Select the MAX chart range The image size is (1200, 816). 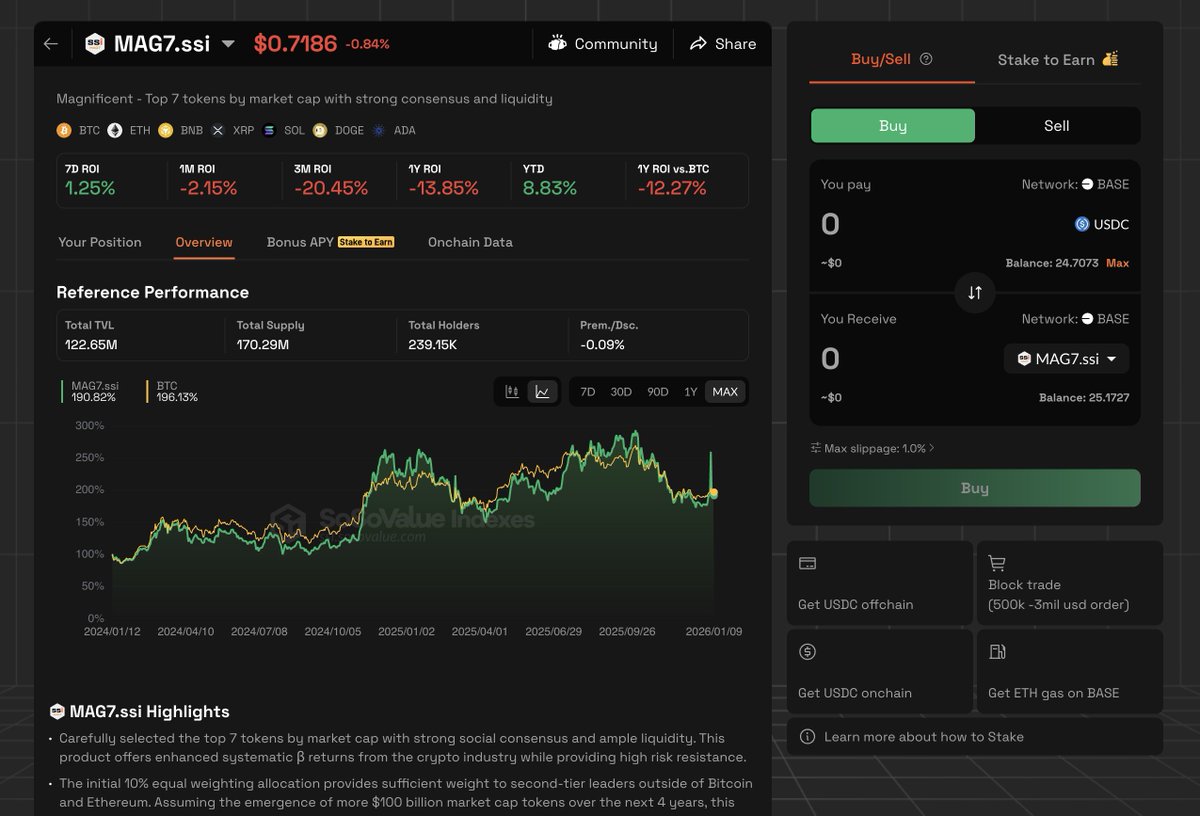pos(725,392)
